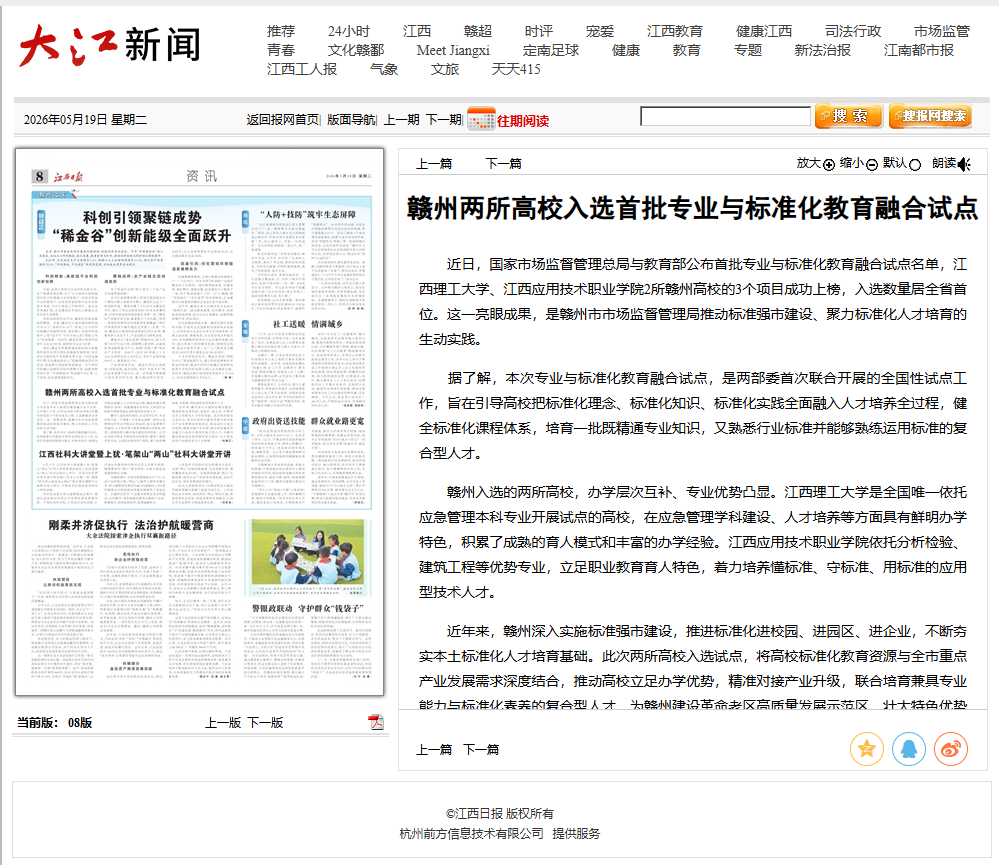Image resolution: width=999 pixels, height=865 pixels.
Task: Click the 大江新闻 logo
Action: point(110,45)
